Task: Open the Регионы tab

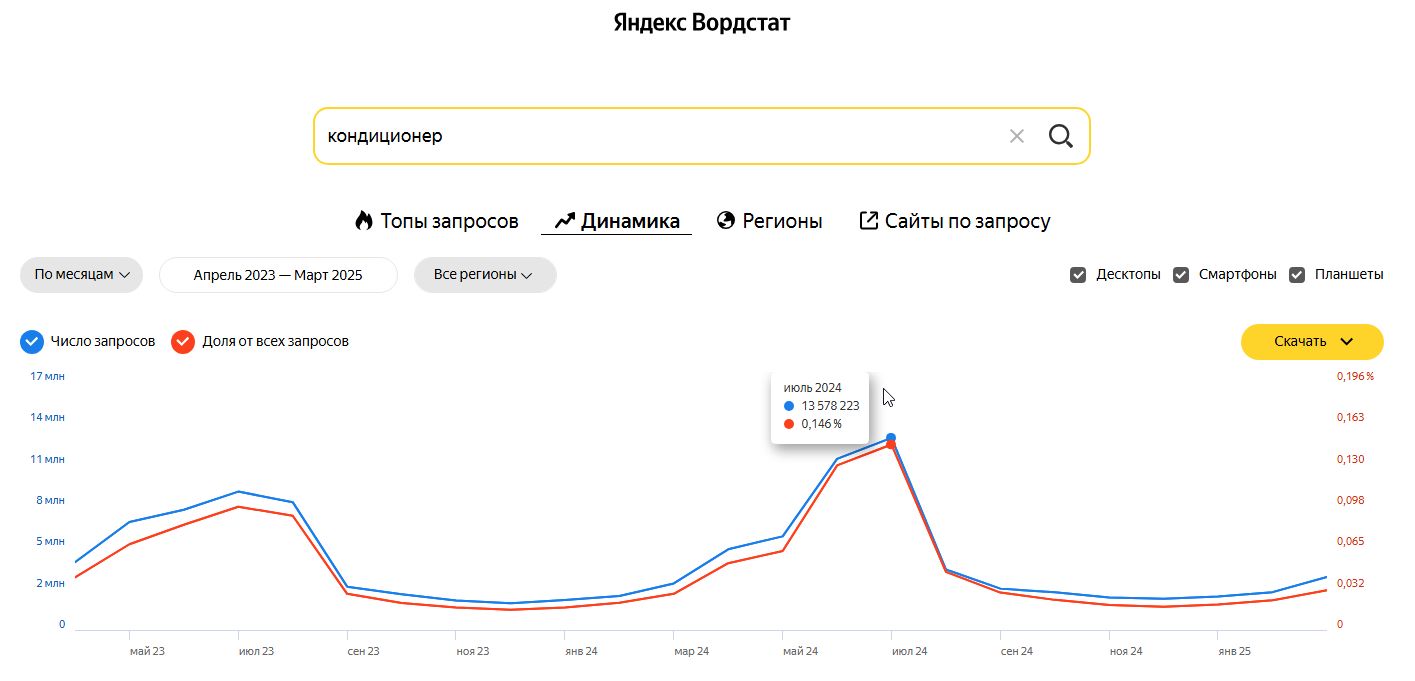Action: coord(782,221)
